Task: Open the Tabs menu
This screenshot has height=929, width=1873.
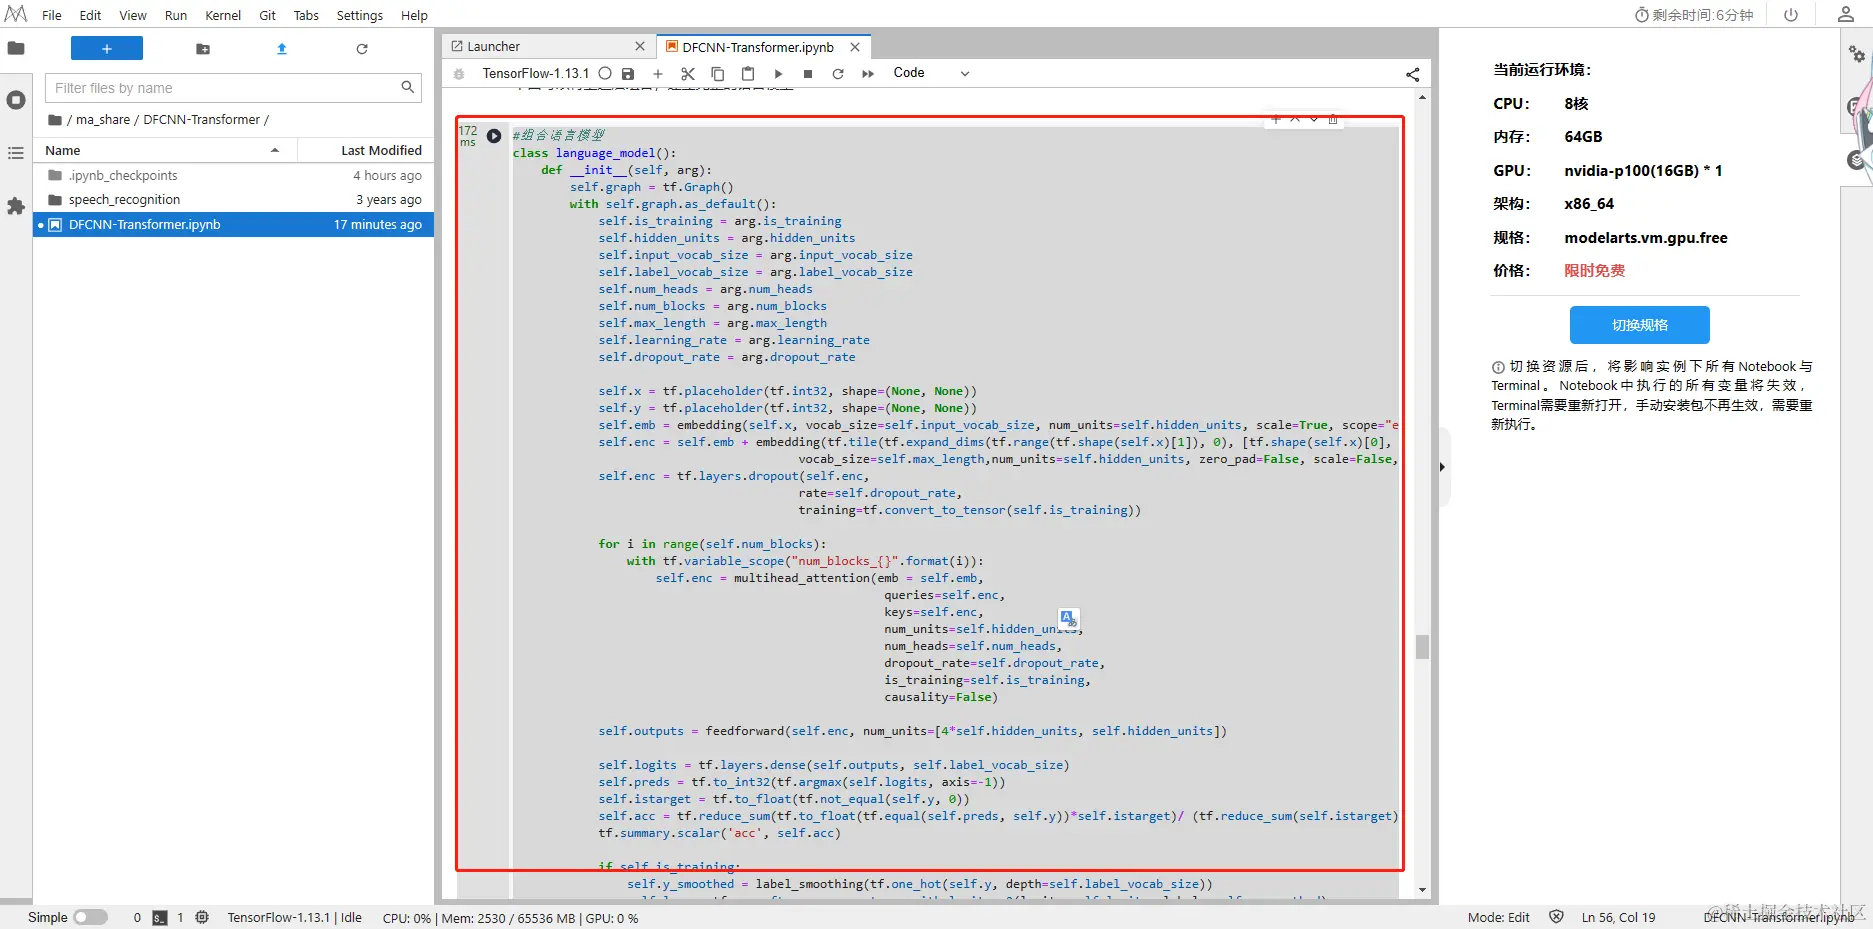Action: [306, 15]
